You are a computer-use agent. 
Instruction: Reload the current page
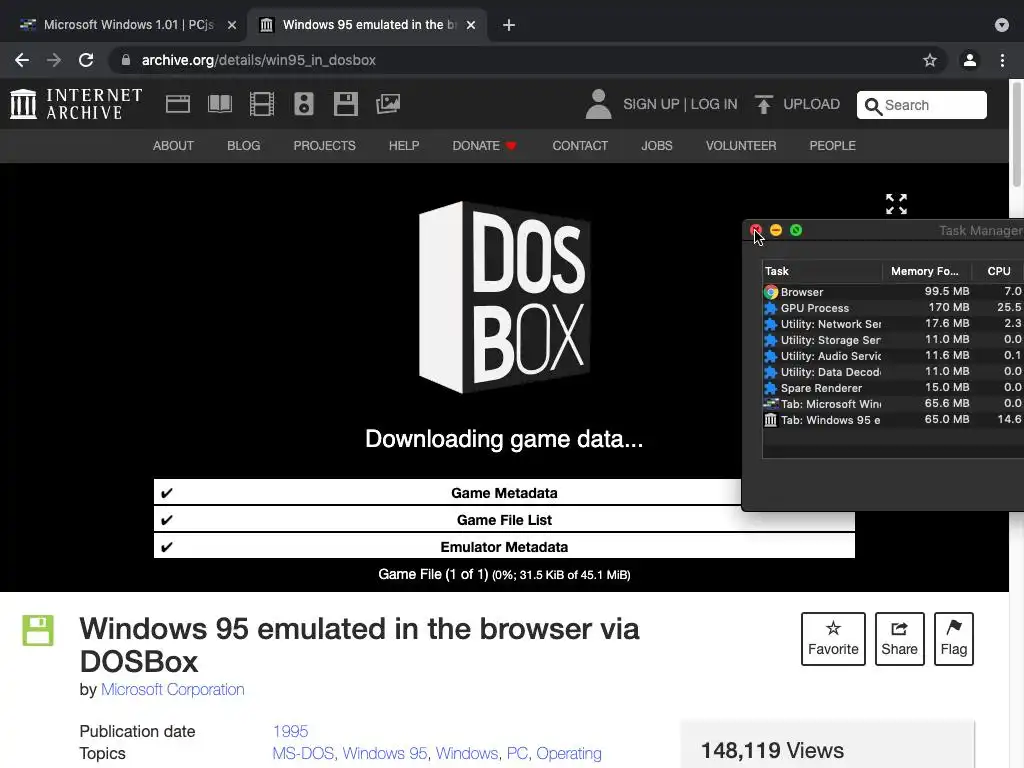pyautogui.click(x=86, y=60)
